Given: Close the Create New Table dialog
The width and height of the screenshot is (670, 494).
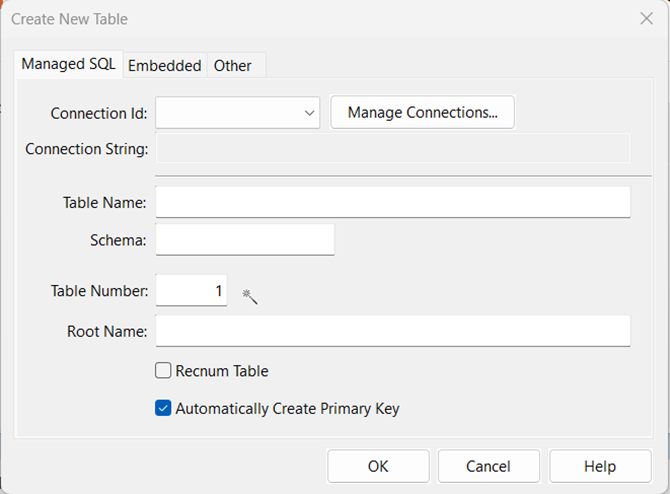Looking at the screenshot, I should [x=646, y=18].
